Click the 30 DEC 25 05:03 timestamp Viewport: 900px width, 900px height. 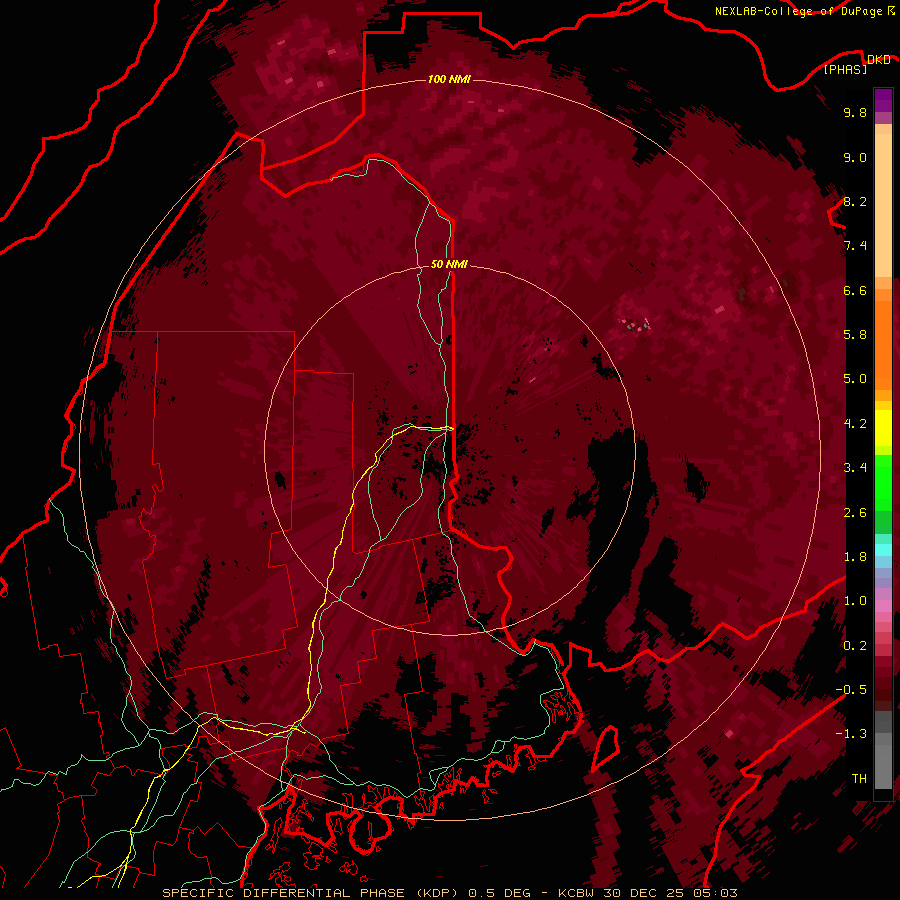(670, 893)
